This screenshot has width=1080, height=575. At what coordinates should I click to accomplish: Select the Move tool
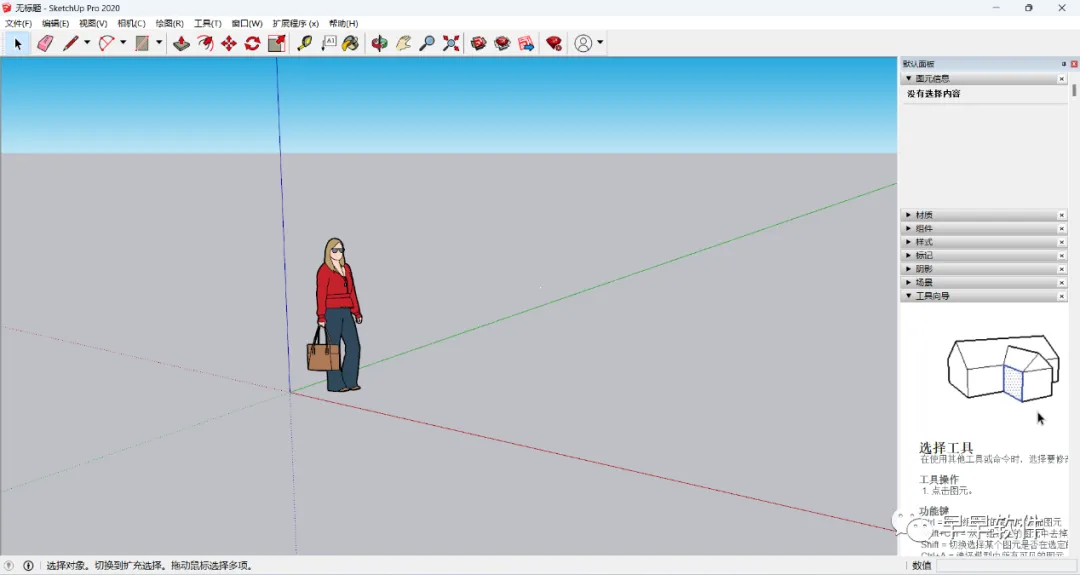[229, 43]
